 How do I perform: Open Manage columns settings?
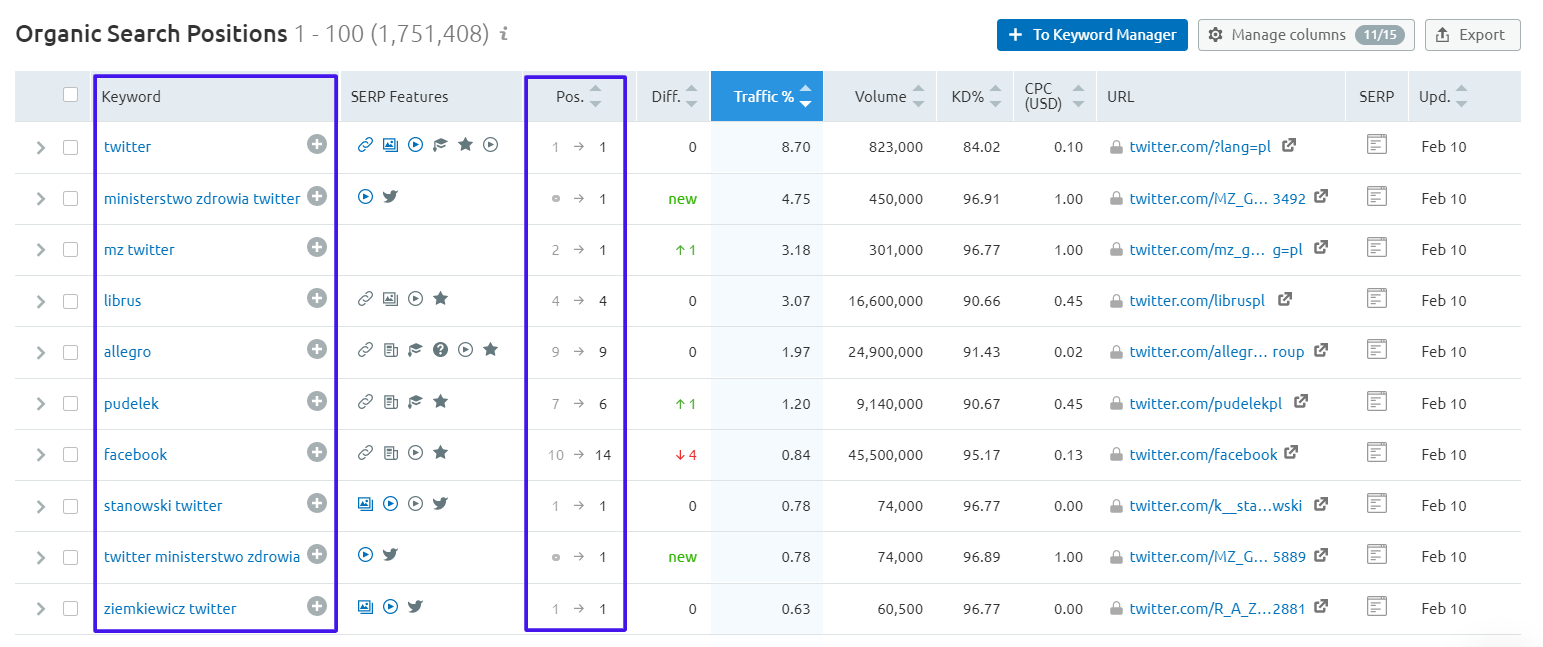pos(1307,35)
